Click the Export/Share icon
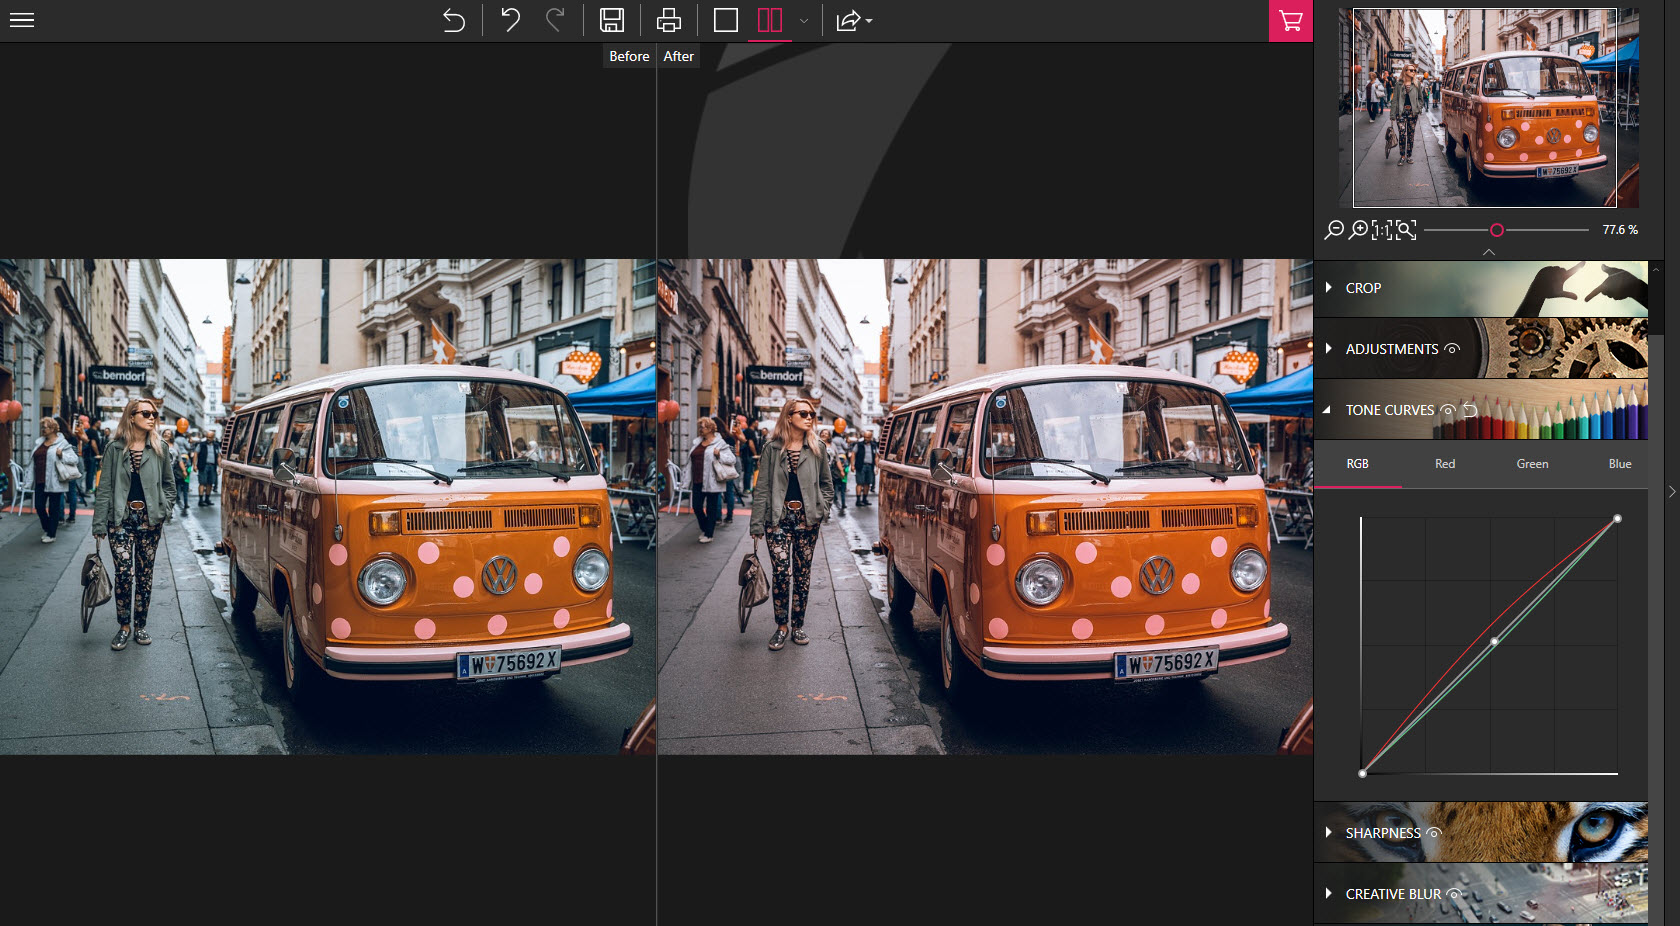1680x926 pixels. [x=848, y=20]
